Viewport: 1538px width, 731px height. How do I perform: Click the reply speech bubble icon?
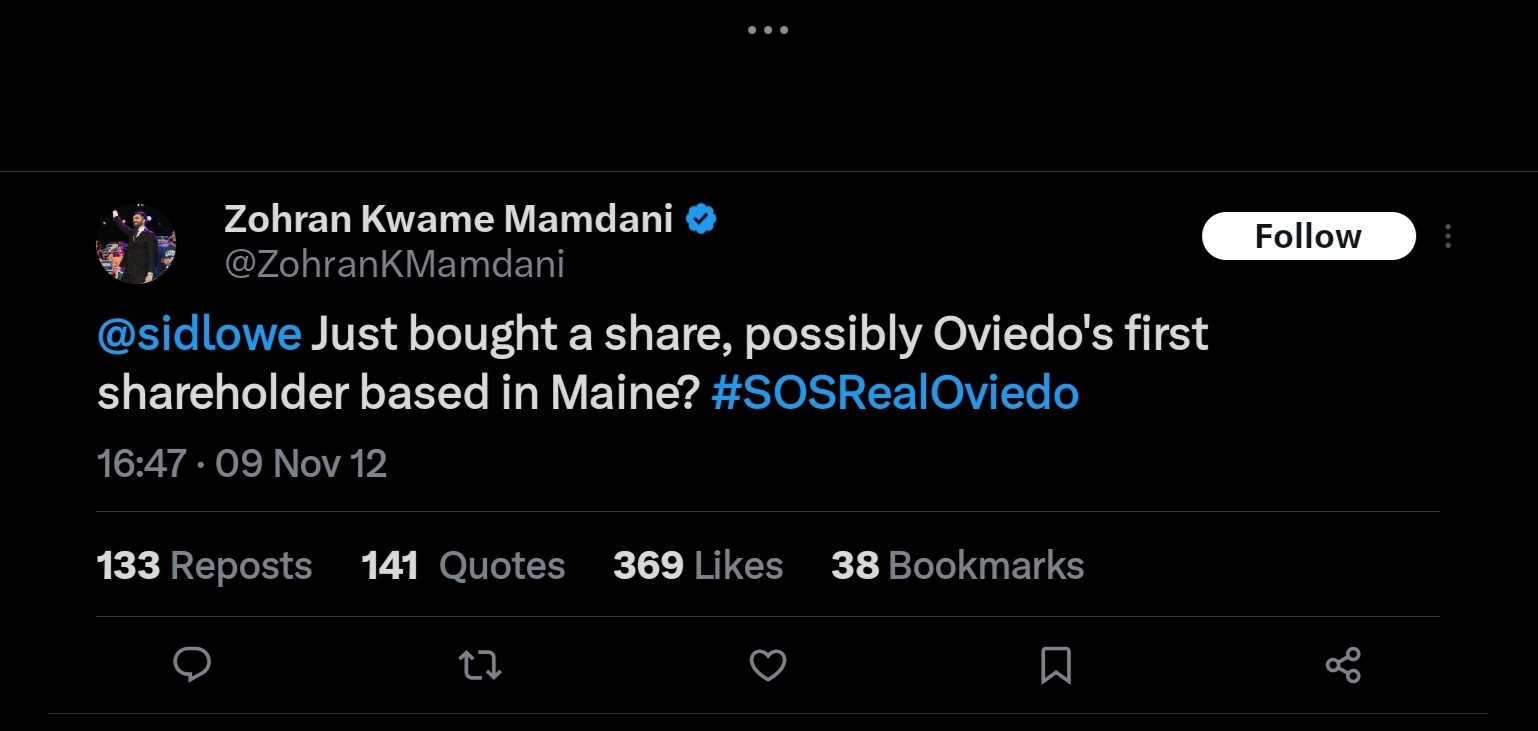click(x=191, y=665)
